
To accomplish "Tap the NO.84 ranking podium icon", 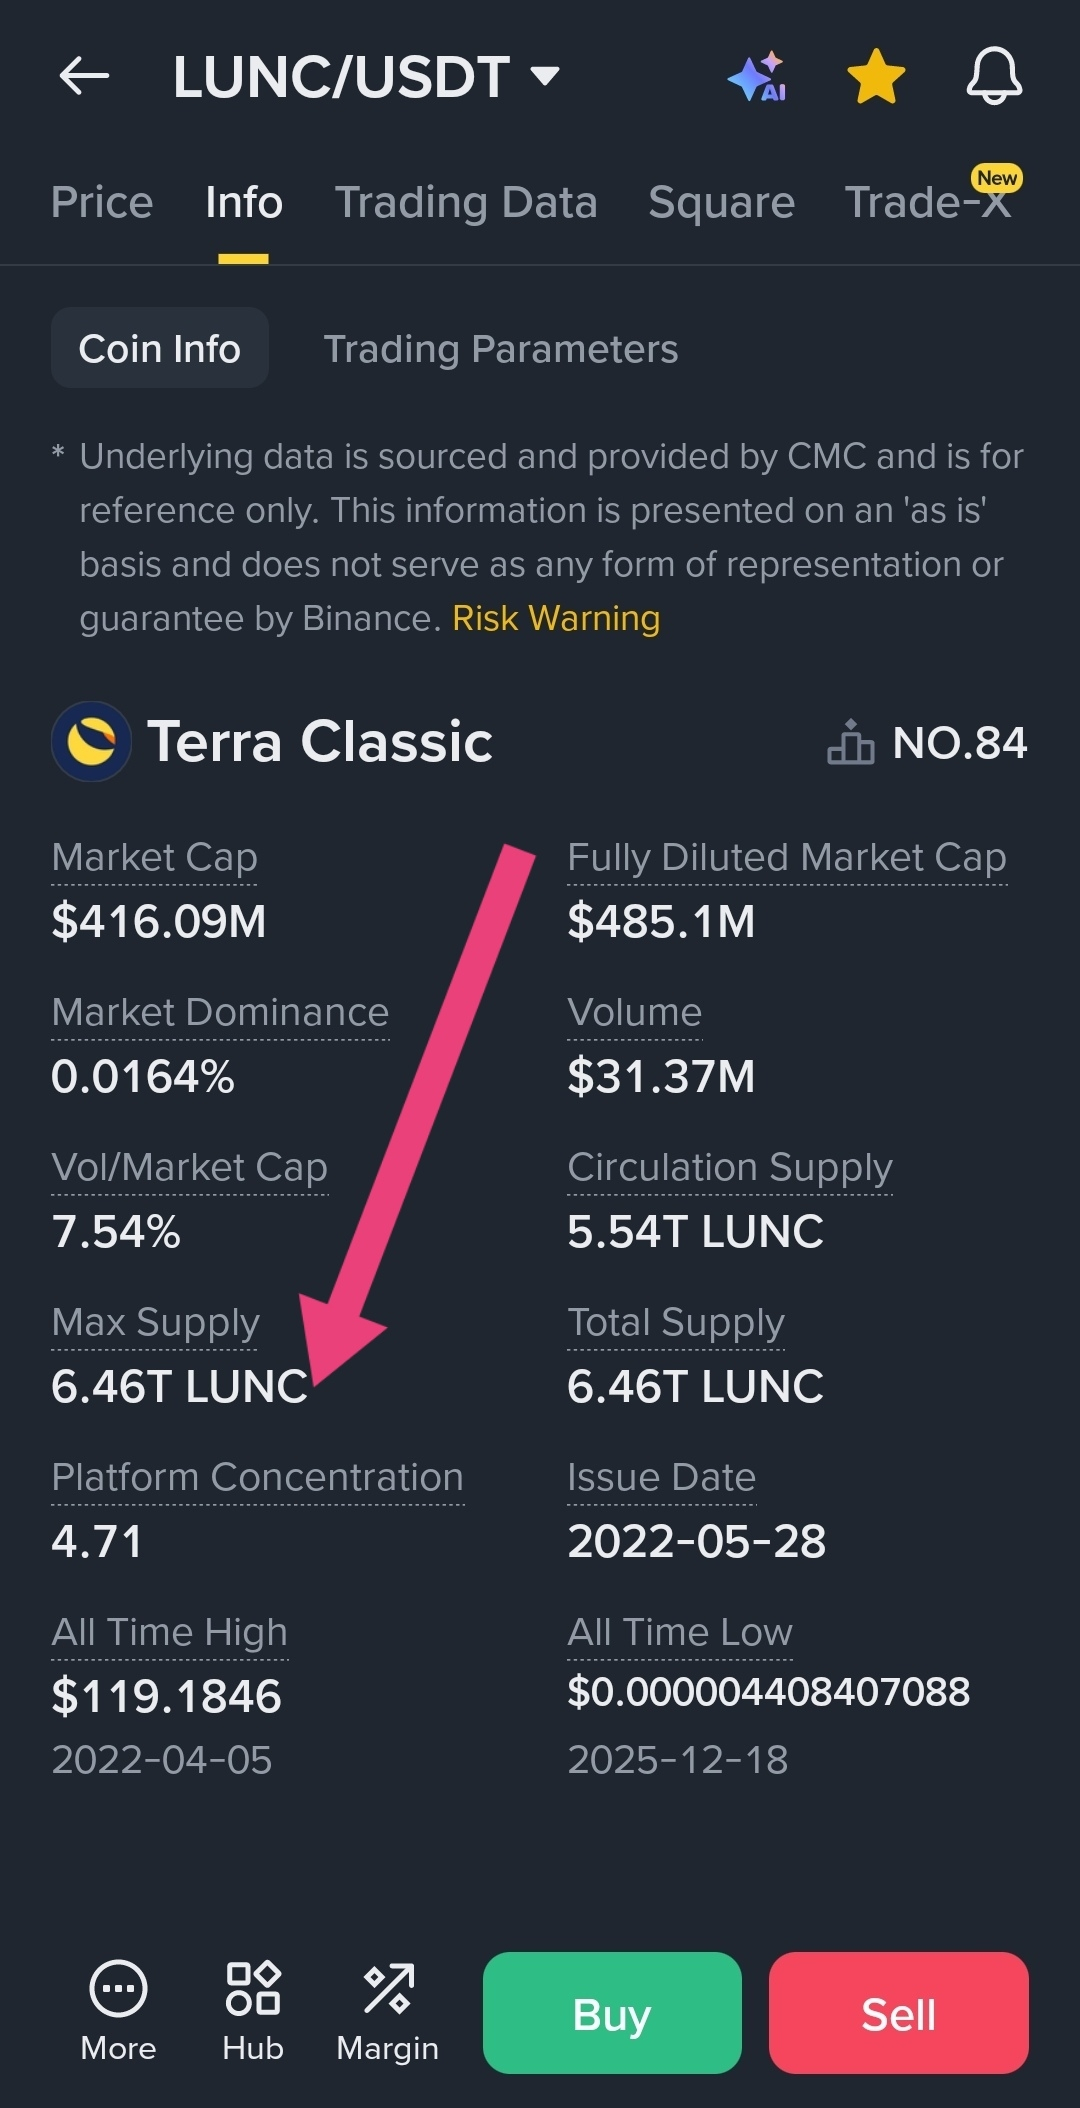I will 851,742.
